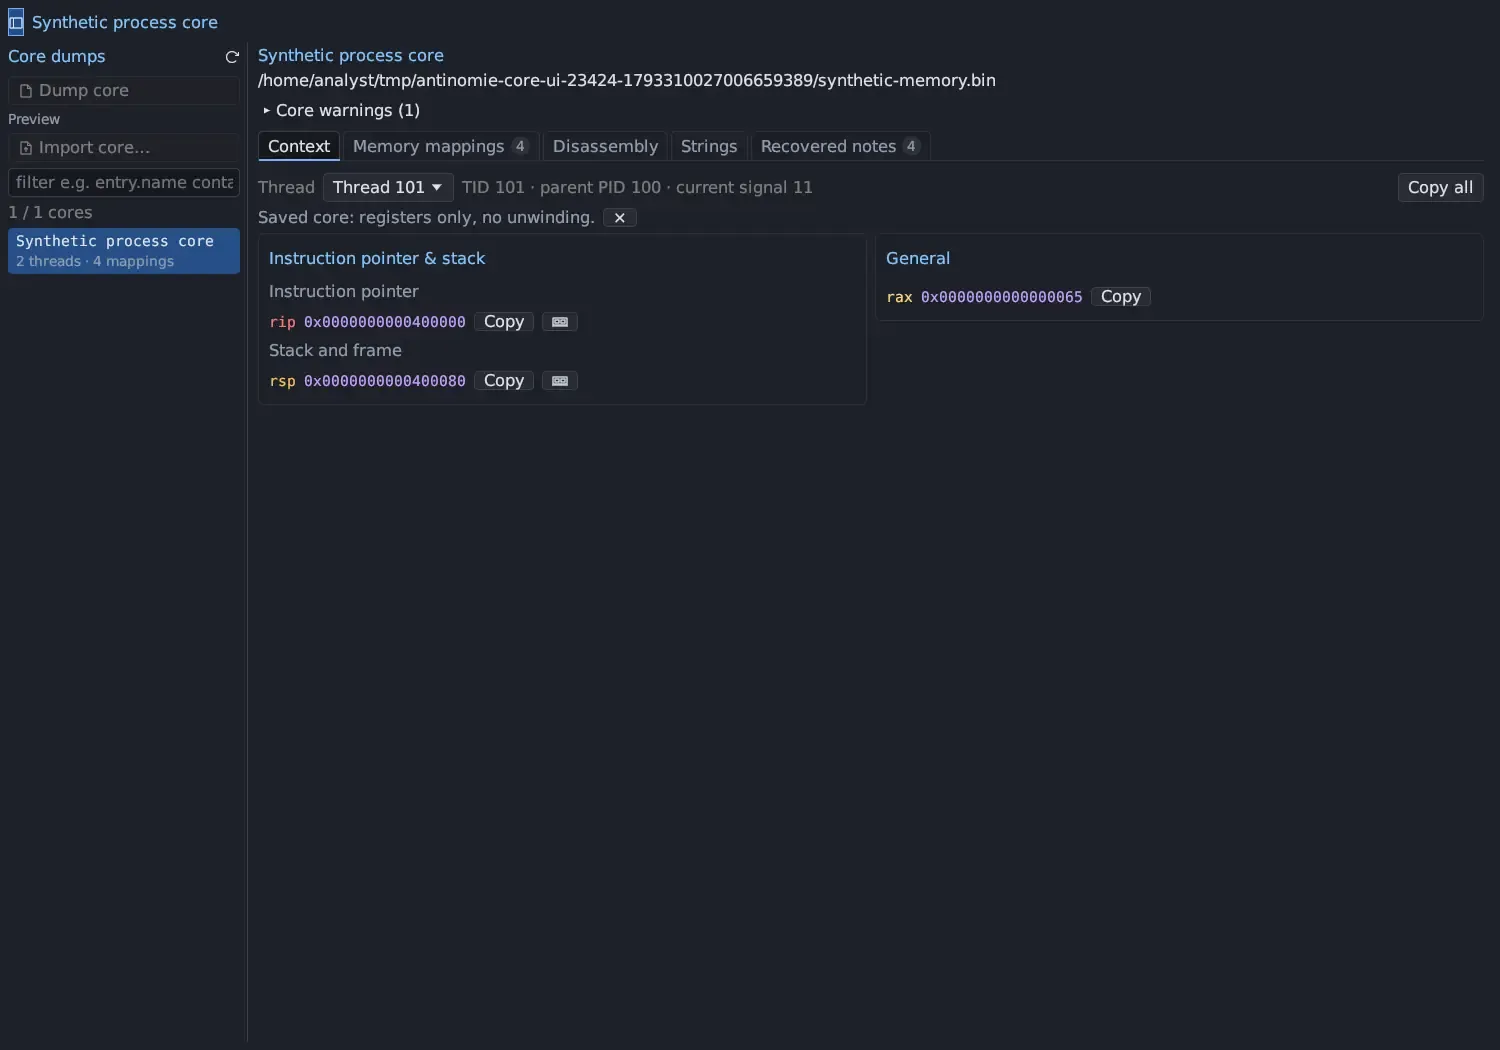Dismiss the 'Saved core: registers only' notice
Screen dimensions: 1500x1050
pos(620,218)
